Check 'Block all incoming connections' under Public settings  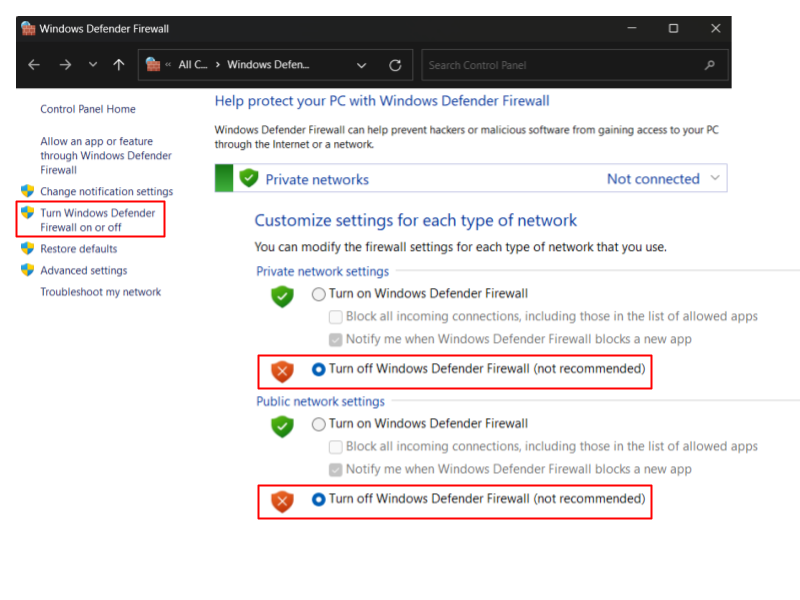[x=336, y=447]
